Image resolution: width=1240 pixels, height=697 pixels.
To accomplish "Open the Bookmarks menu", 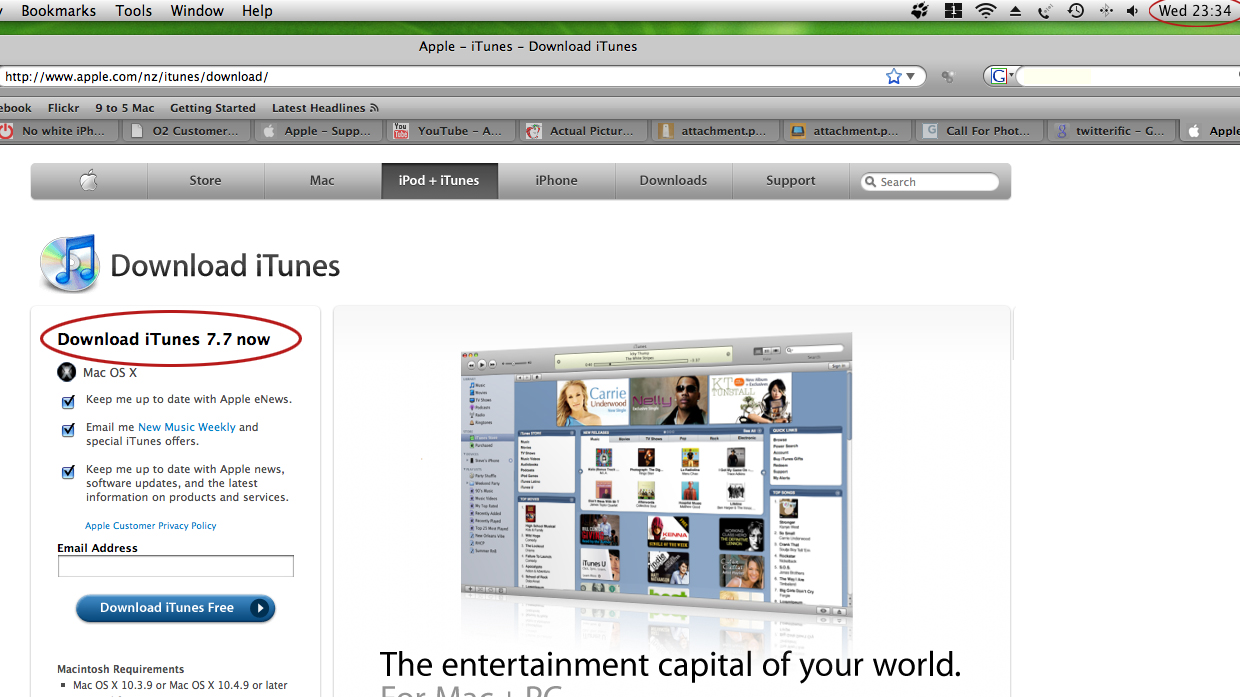I will point(58,11).
